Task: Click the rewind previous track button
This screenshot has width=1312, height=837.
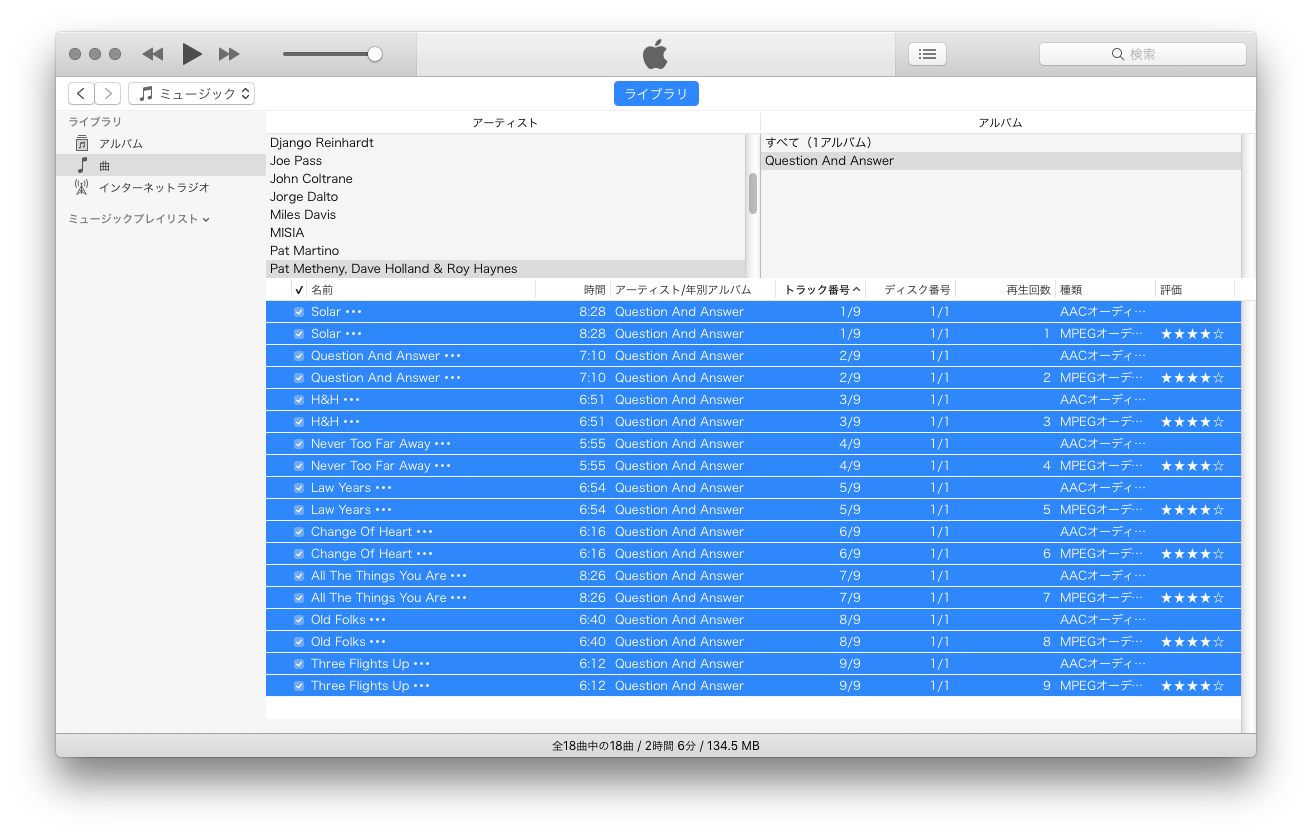Action: pyautogui.click(x=152, y=54)
